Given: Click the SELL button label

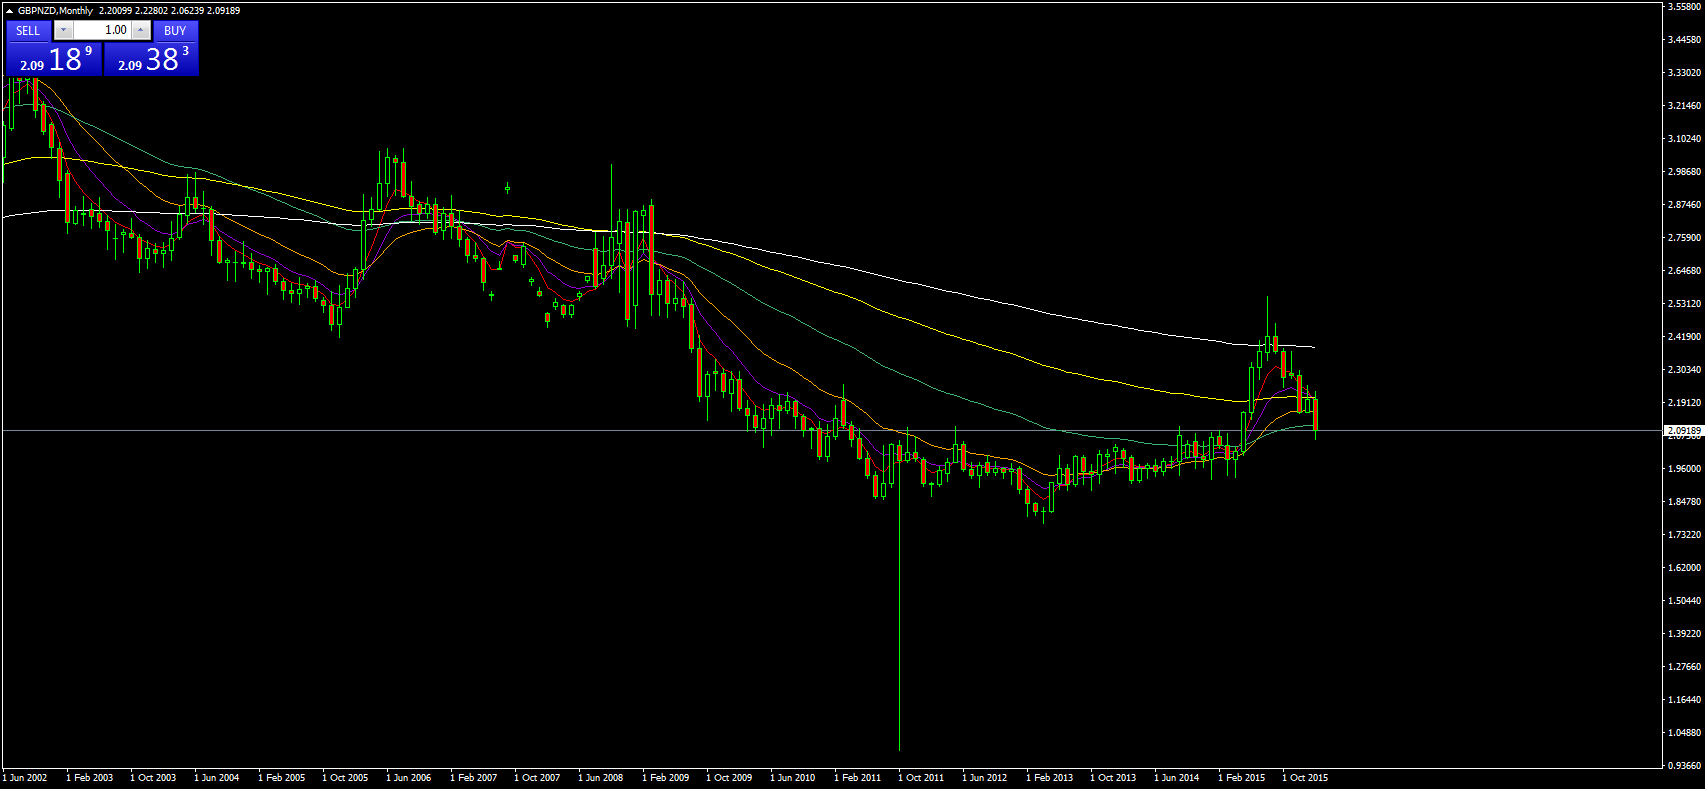Looking at the screenshot, I should [x=28, y=31].
